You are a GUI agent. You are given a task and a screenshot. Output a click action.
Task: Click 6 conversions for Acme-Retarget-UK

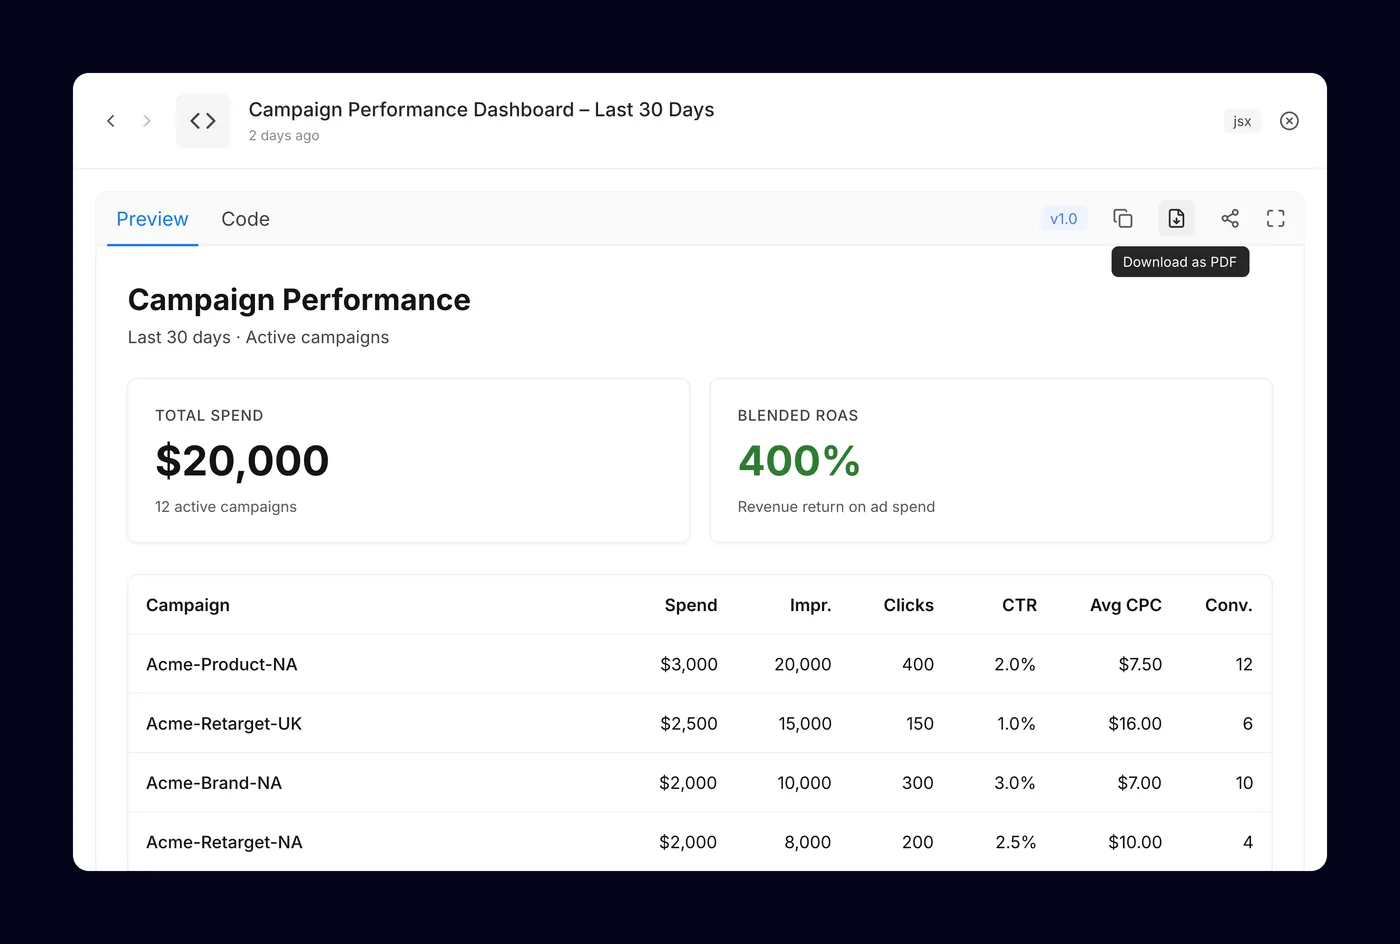point(1248,724)
